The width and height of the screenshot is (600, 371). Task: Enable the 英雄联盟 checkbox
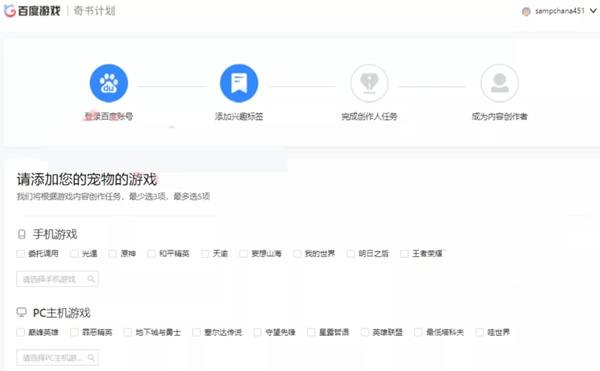[x=365, y=332]
